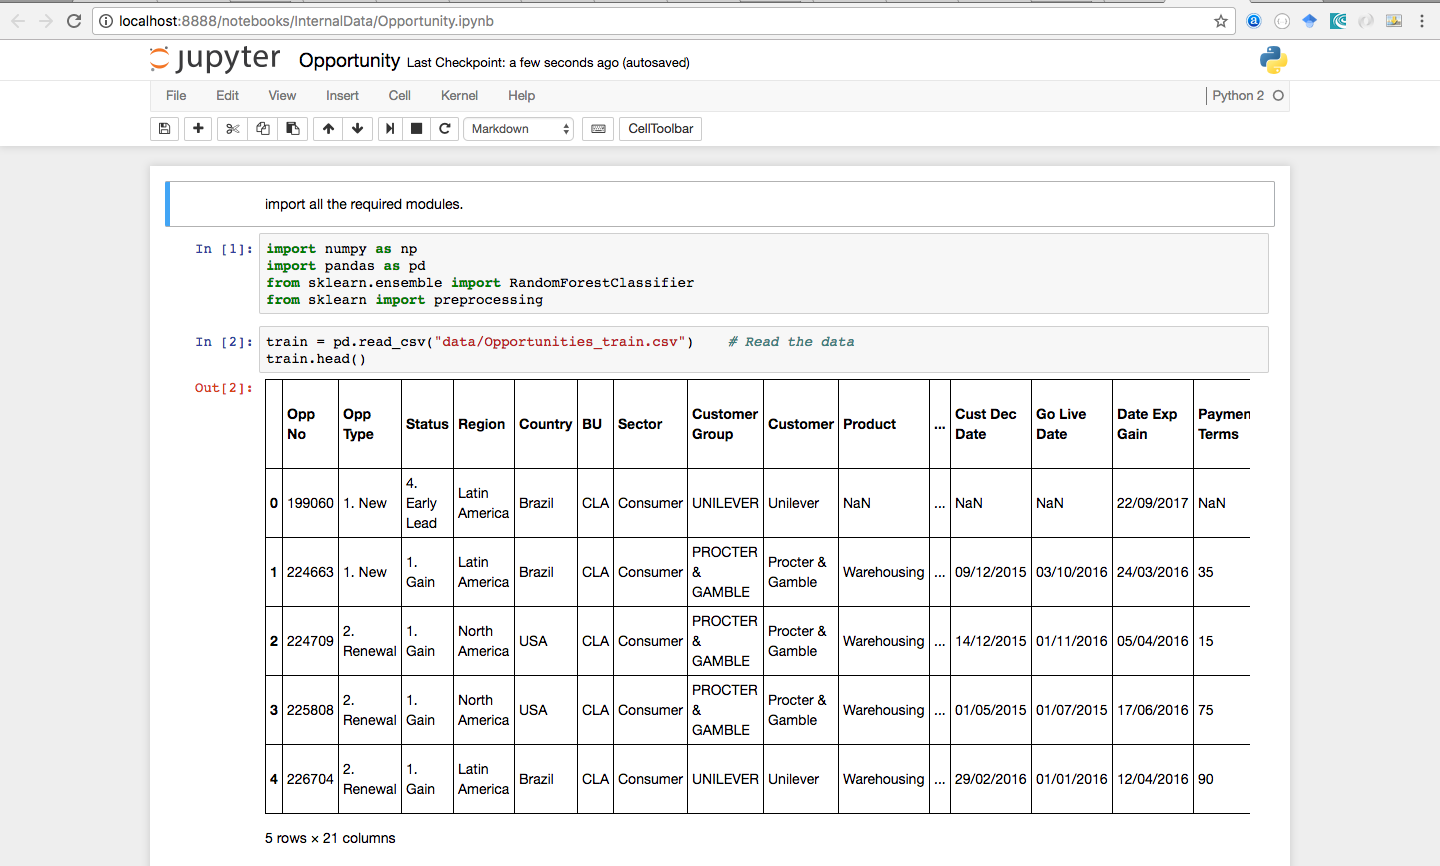Click the Python logo icon
The image size is (1440, 866).
1273,60
